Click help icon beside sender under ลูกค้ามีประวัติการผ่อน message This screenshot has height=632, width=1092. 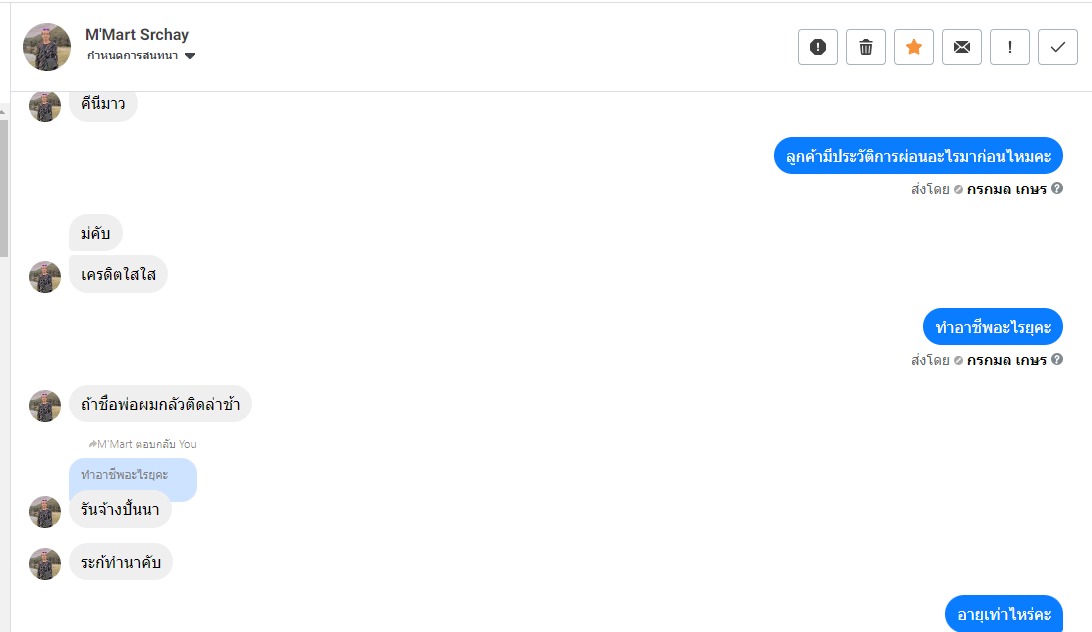[x=1057, y=189]
